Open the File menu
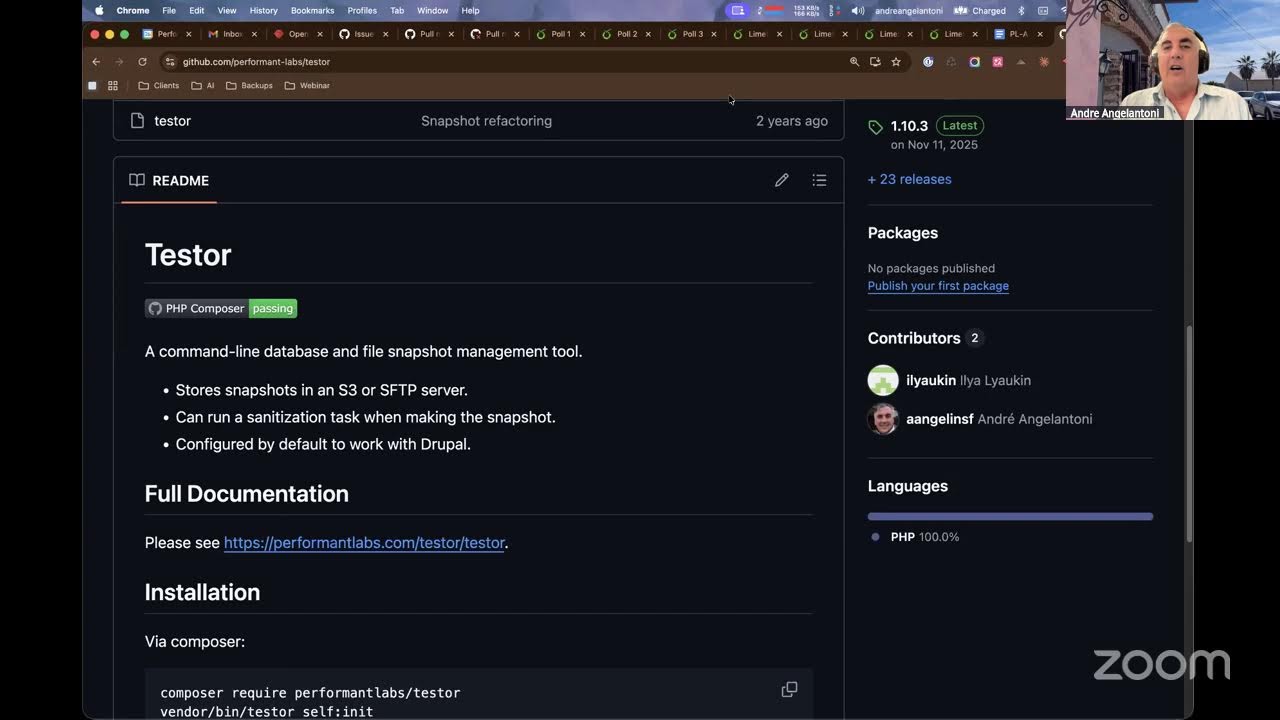The image size is (1280, 720). coord(169,10)
